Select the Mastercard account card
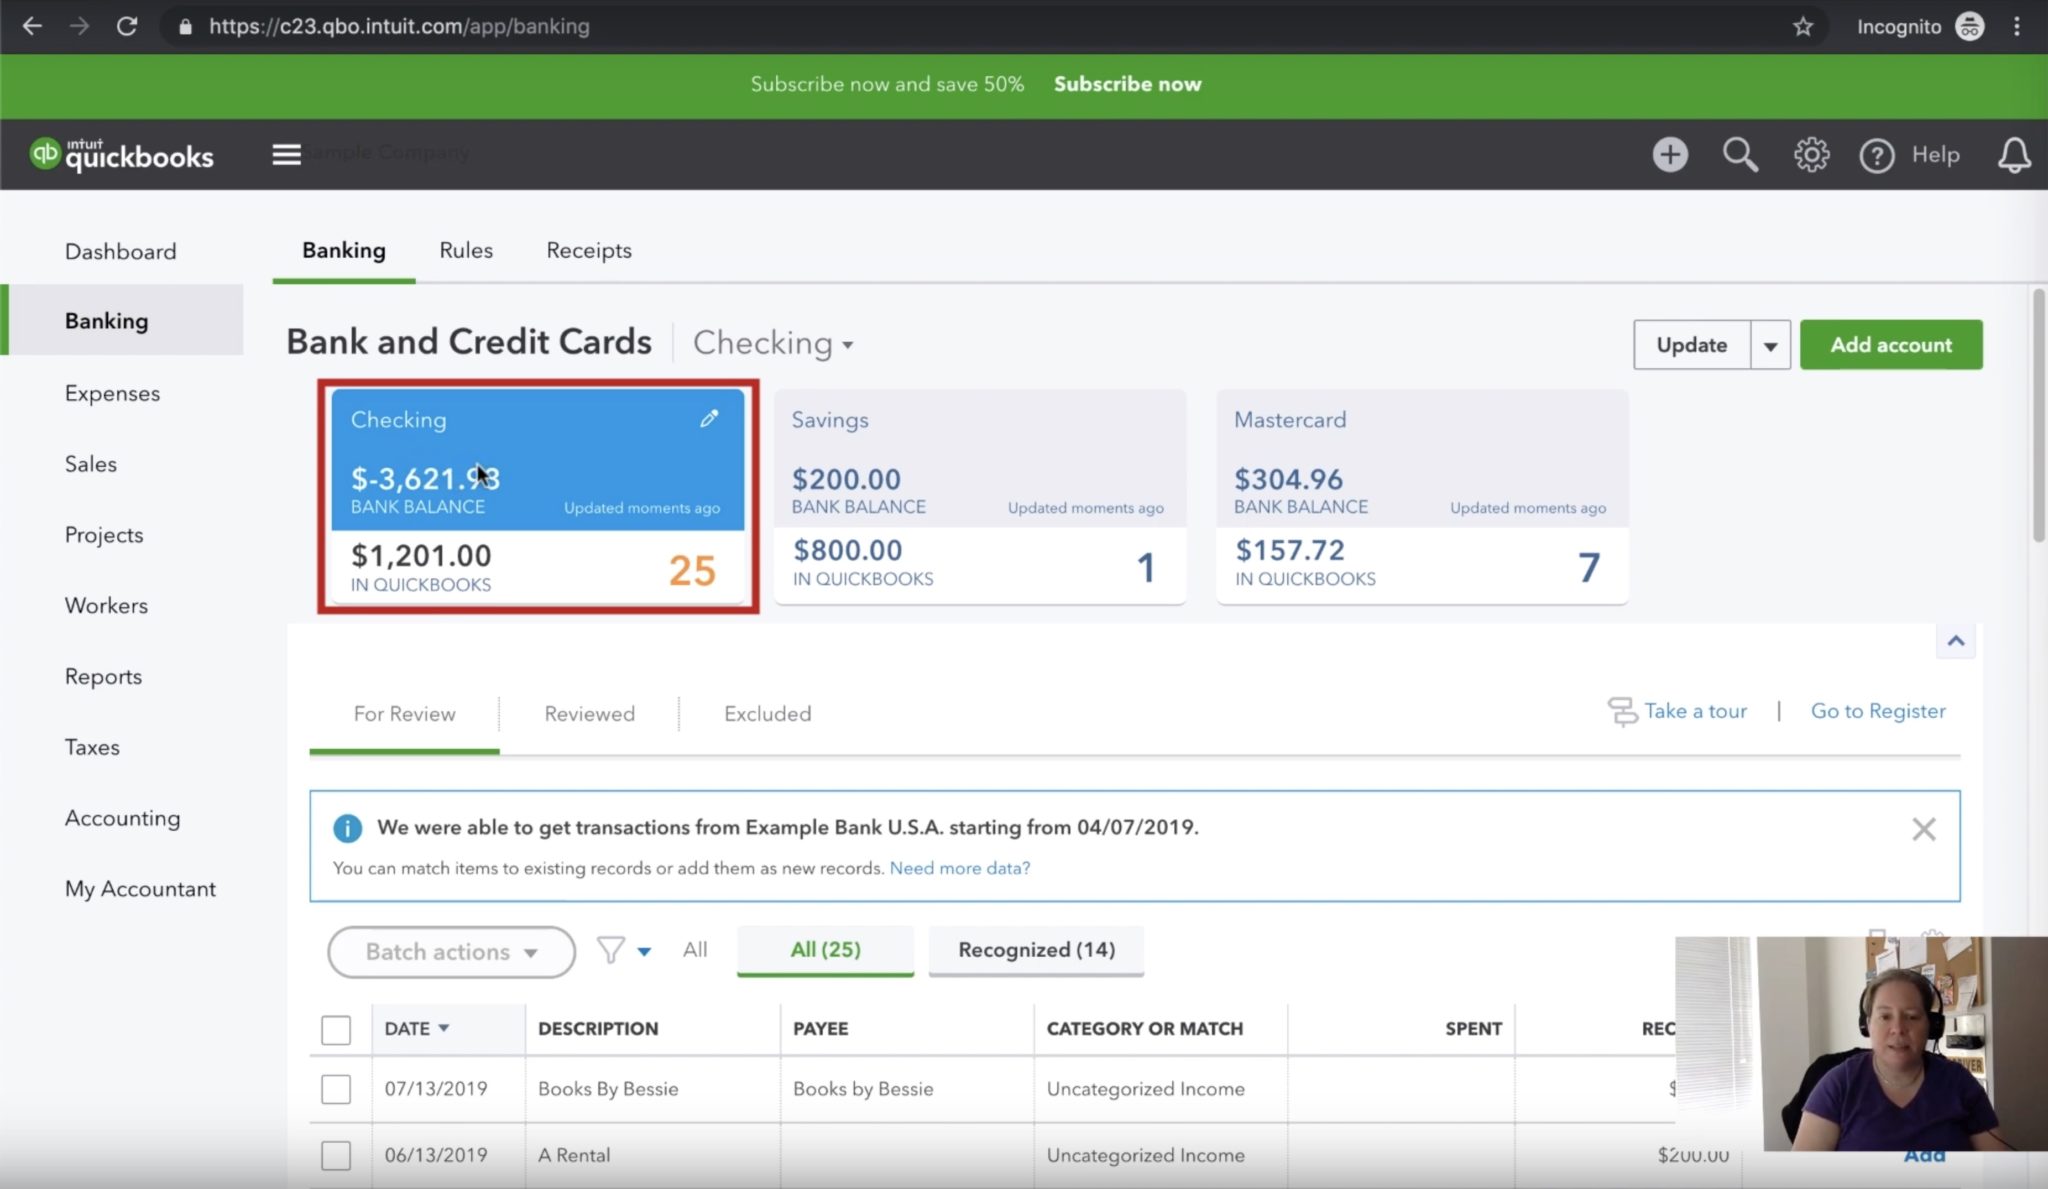 click(1422, 497)
